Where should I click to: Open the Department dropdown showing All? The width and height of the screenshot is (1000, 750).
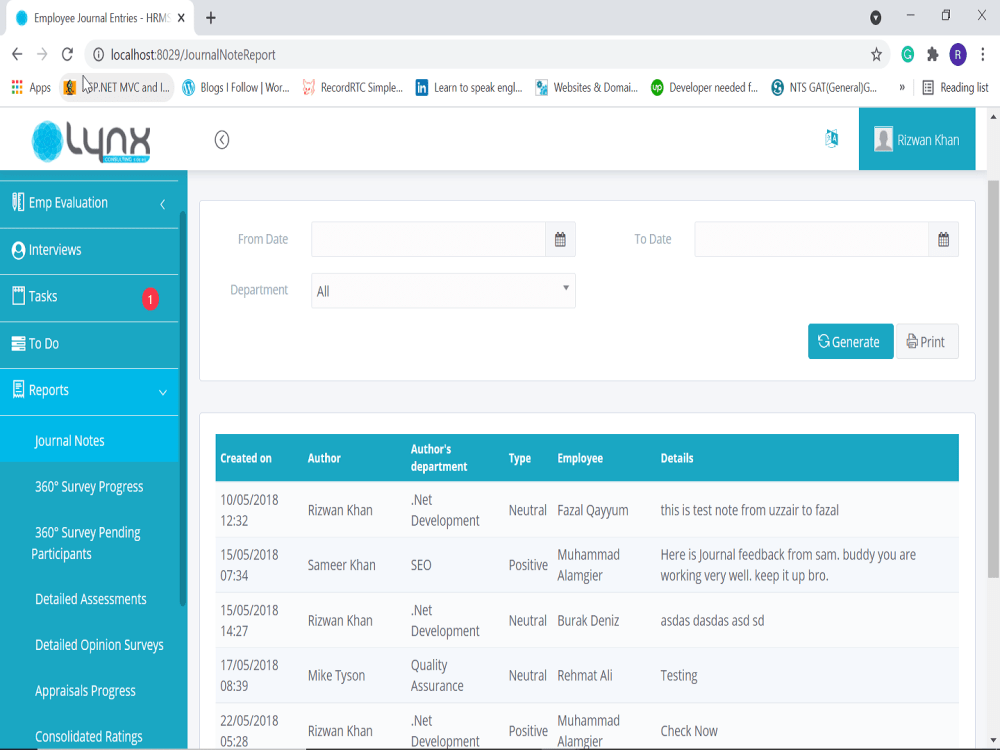[443, 291]
